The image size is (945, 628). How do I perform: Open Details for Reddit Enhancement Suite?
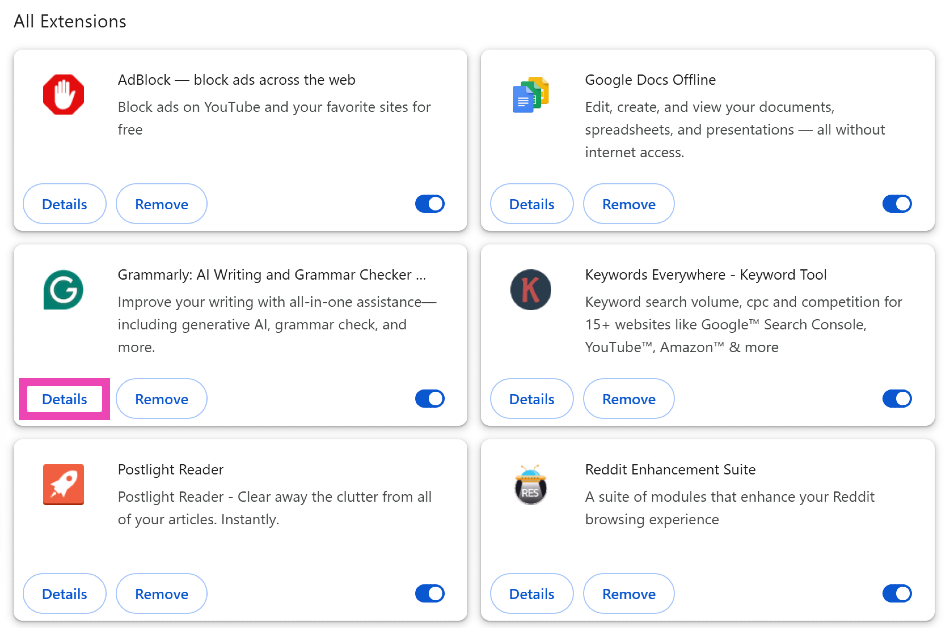(x=532, y=594)
